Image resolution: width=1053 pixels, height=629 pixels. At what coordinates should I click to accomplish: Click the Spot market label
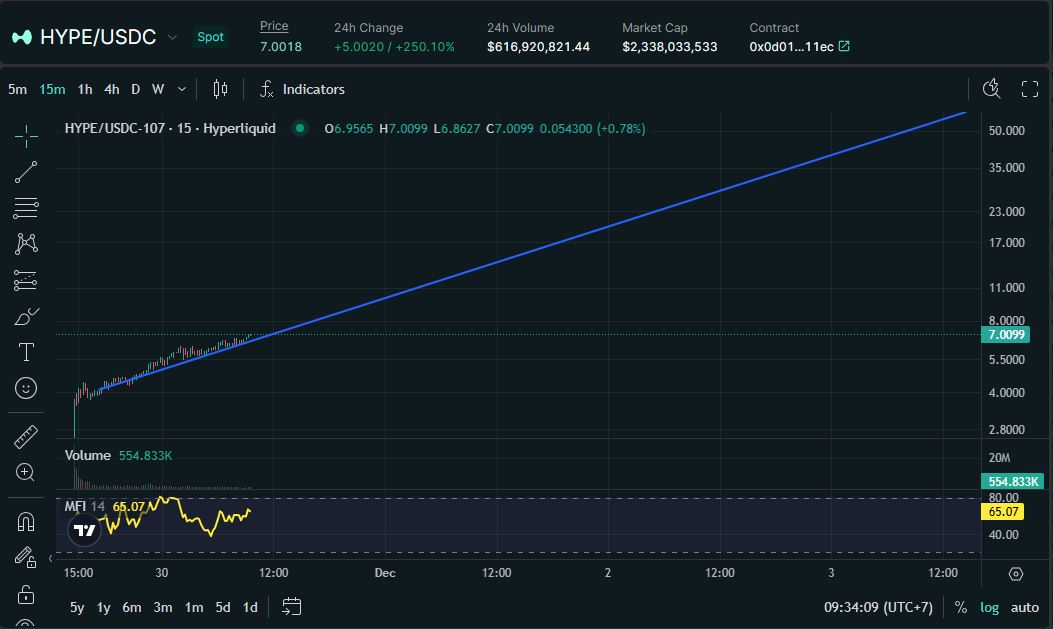(210, 37)
